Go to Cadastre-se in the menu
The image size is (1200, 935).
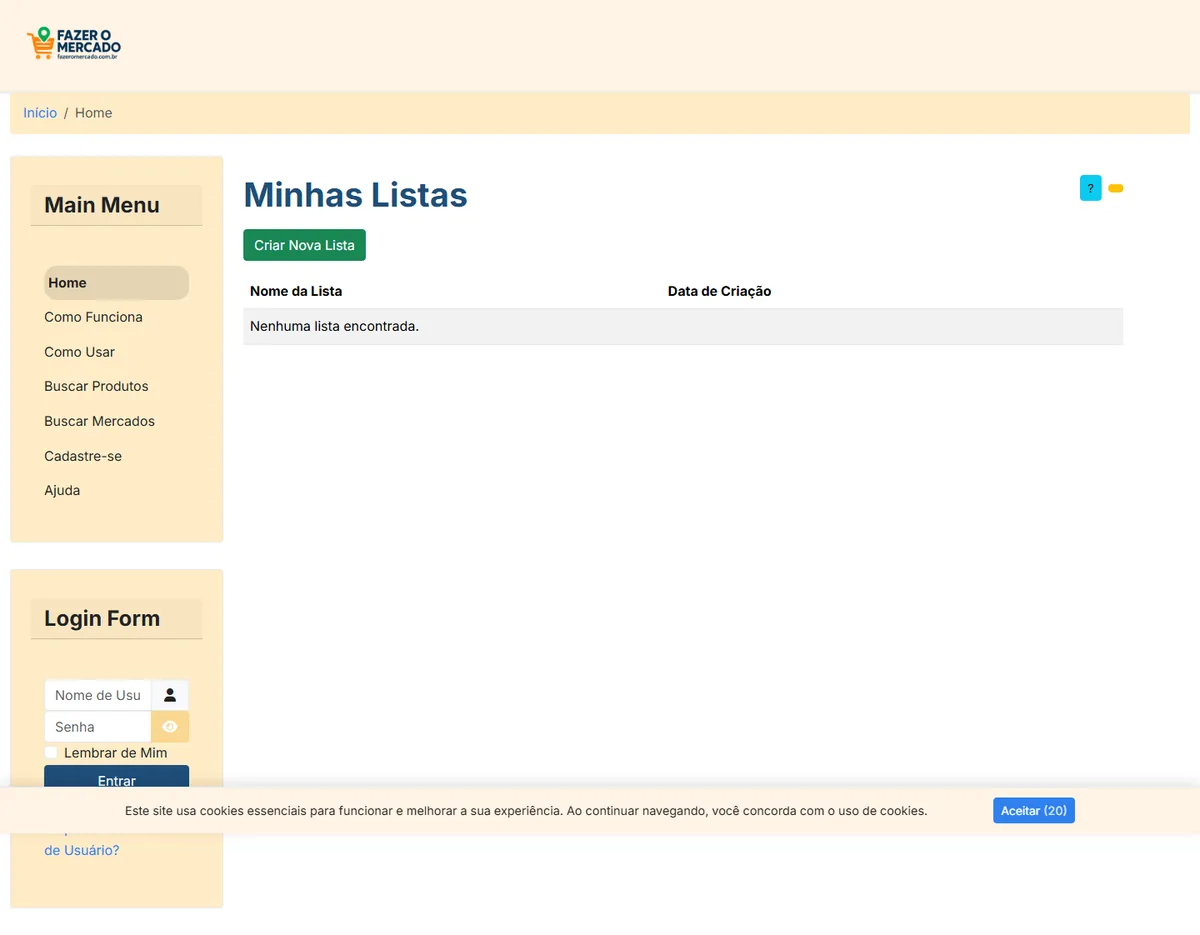[83, 456]
